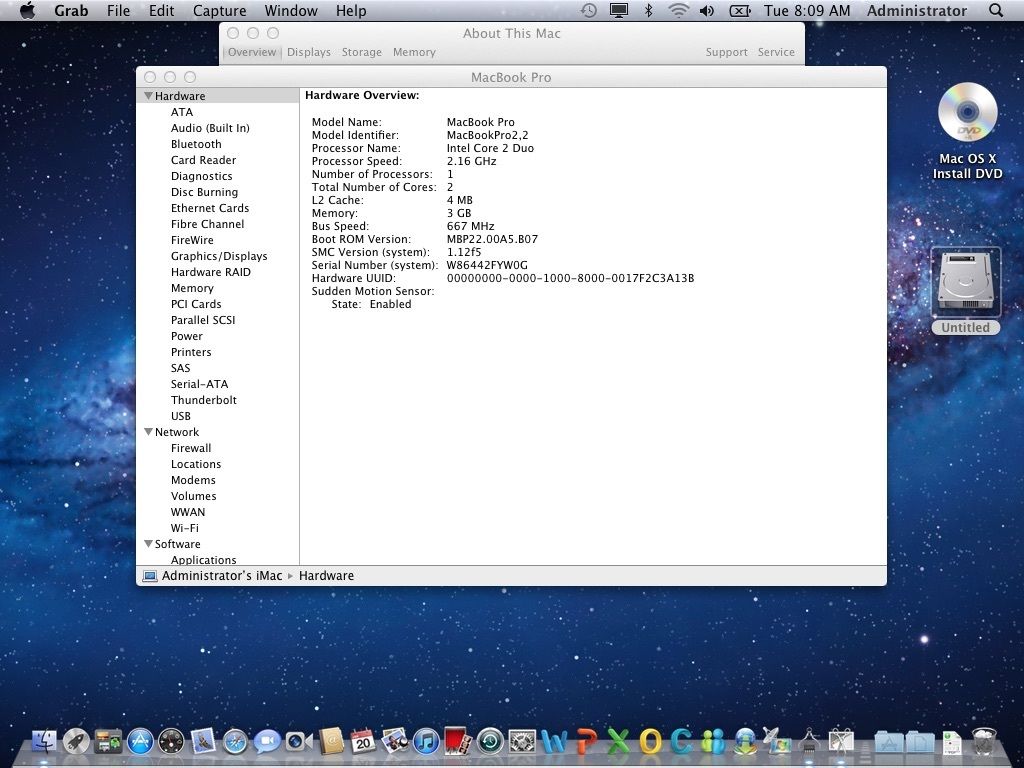This screenshot has height=768, width=1024.
Task: Switch to the Storage tab
Action: pyautogui.click(x=361, y=52)
